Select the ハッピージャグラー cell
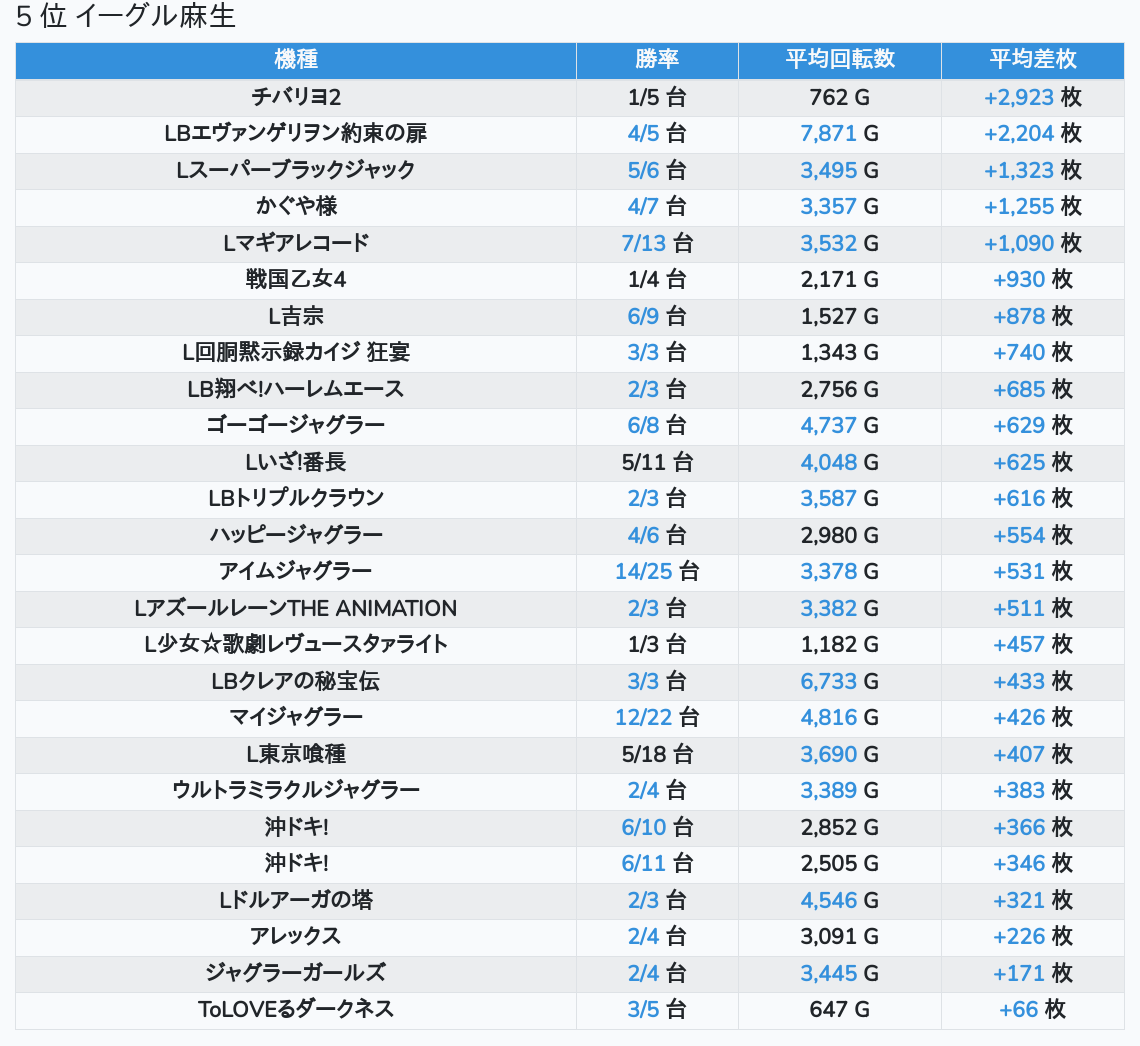1140x1046 pixels. pyautogui.click(x=296, y=536)
